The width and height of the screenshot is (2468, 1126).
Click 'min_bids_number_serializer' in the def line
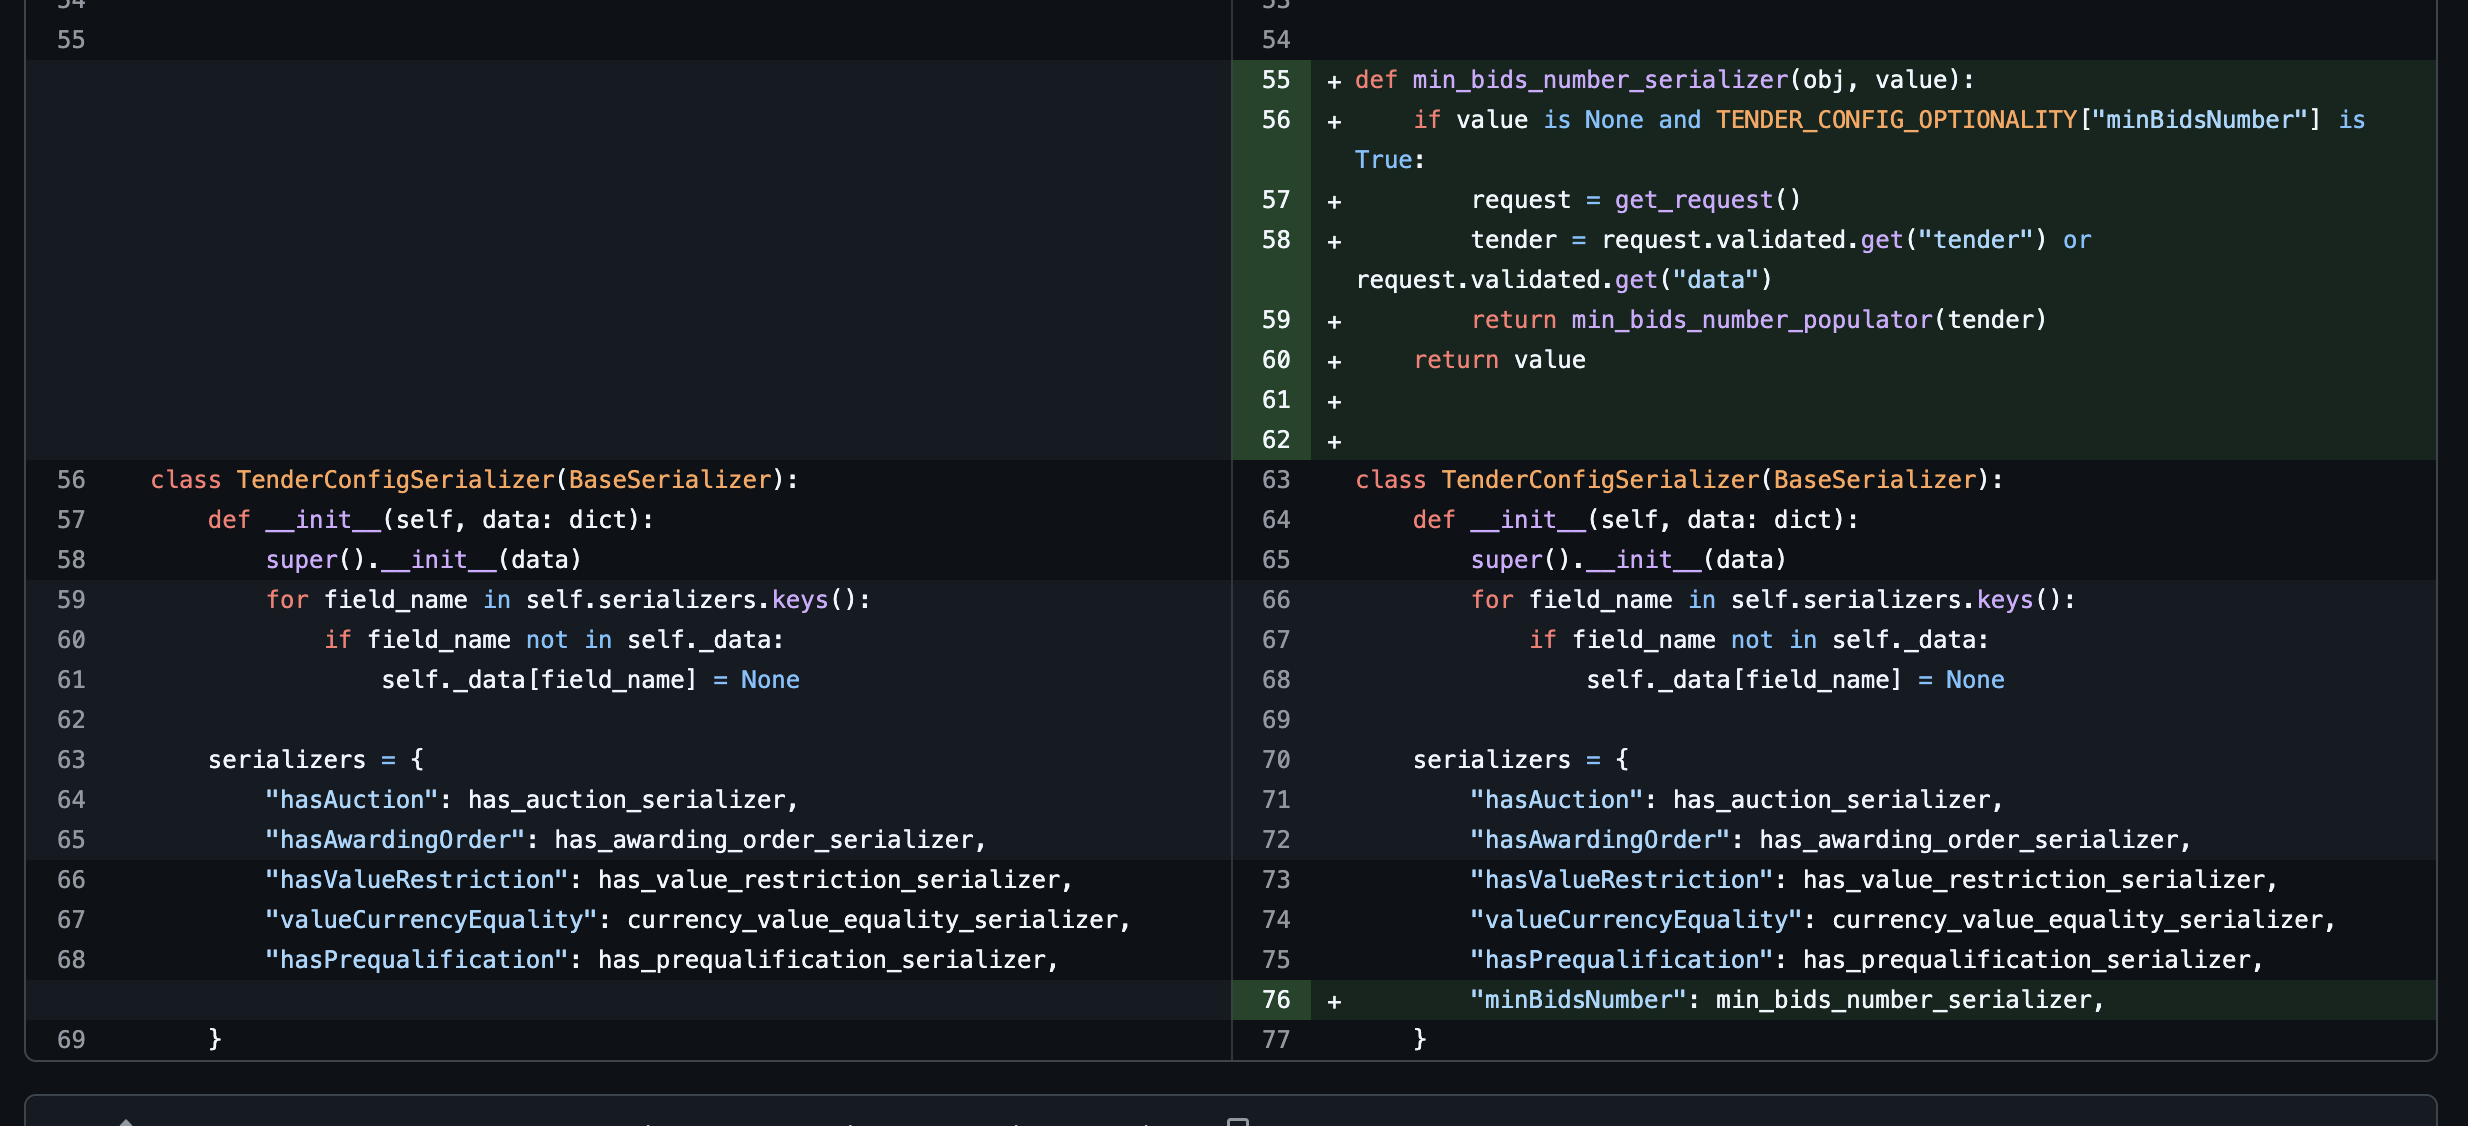tap(1600, 80)
